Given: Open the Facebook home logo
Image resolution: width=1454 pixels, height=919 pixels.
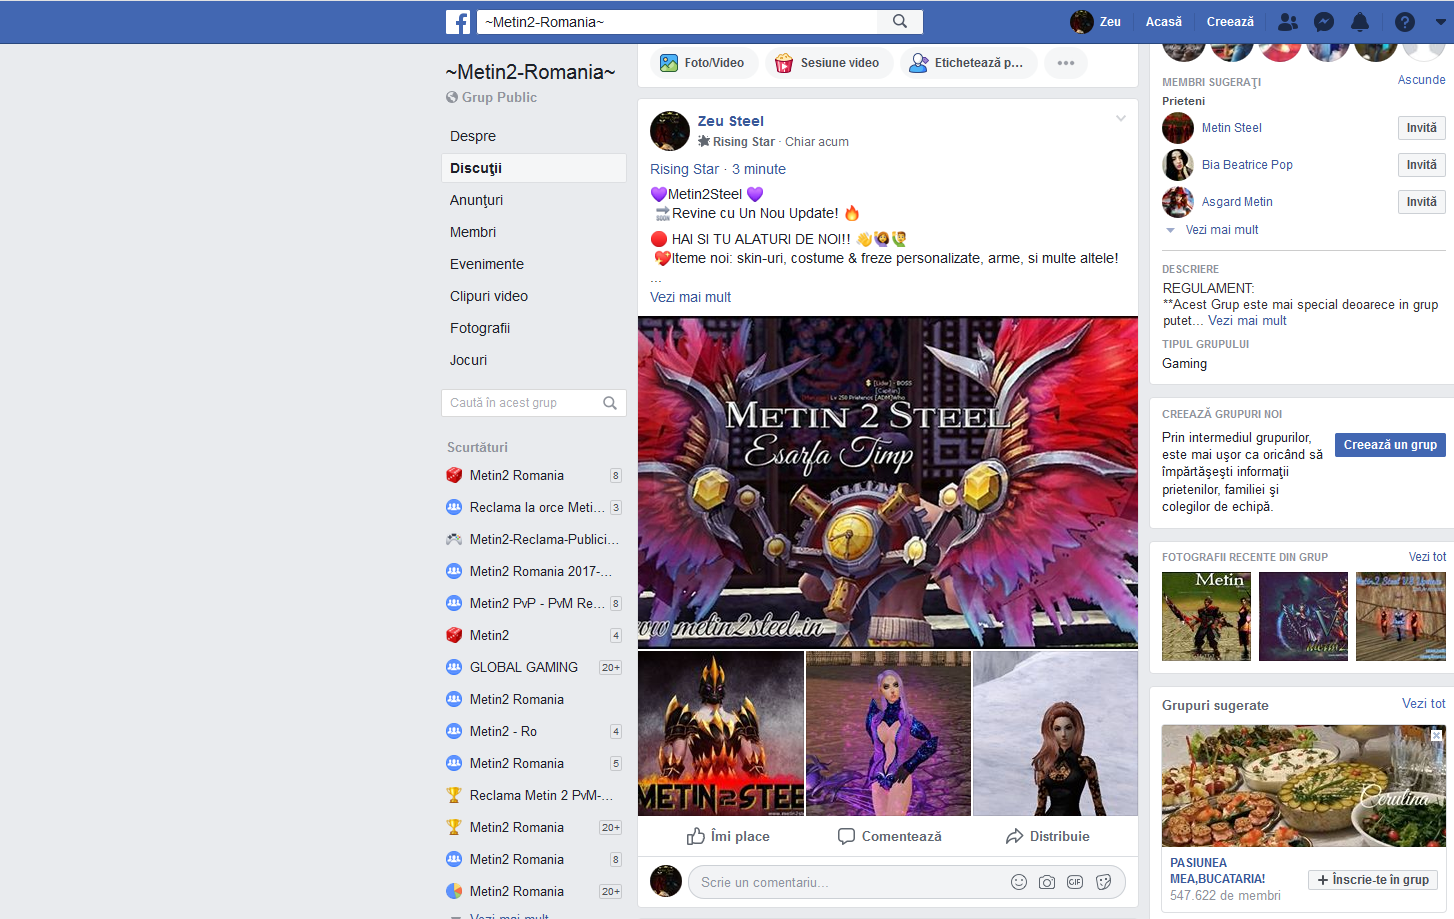Looking at the screenshot, I should (458, 22).
